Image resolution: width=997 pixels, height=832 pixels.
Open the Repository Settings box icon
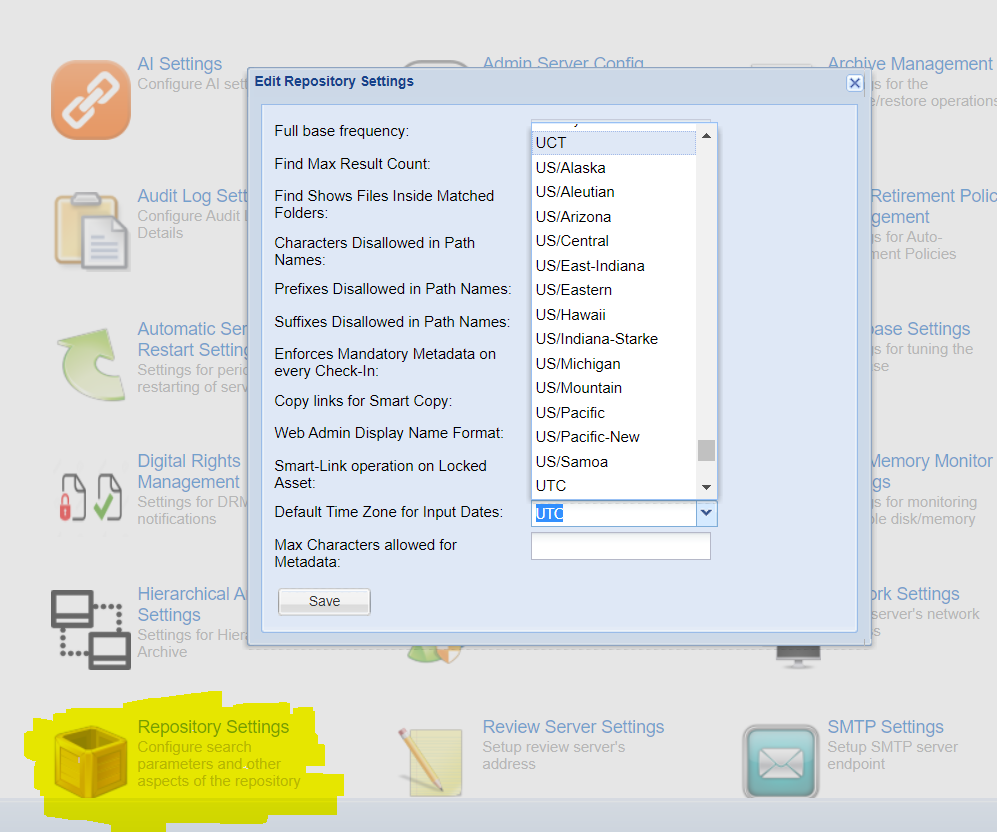[x=91, y=762]
